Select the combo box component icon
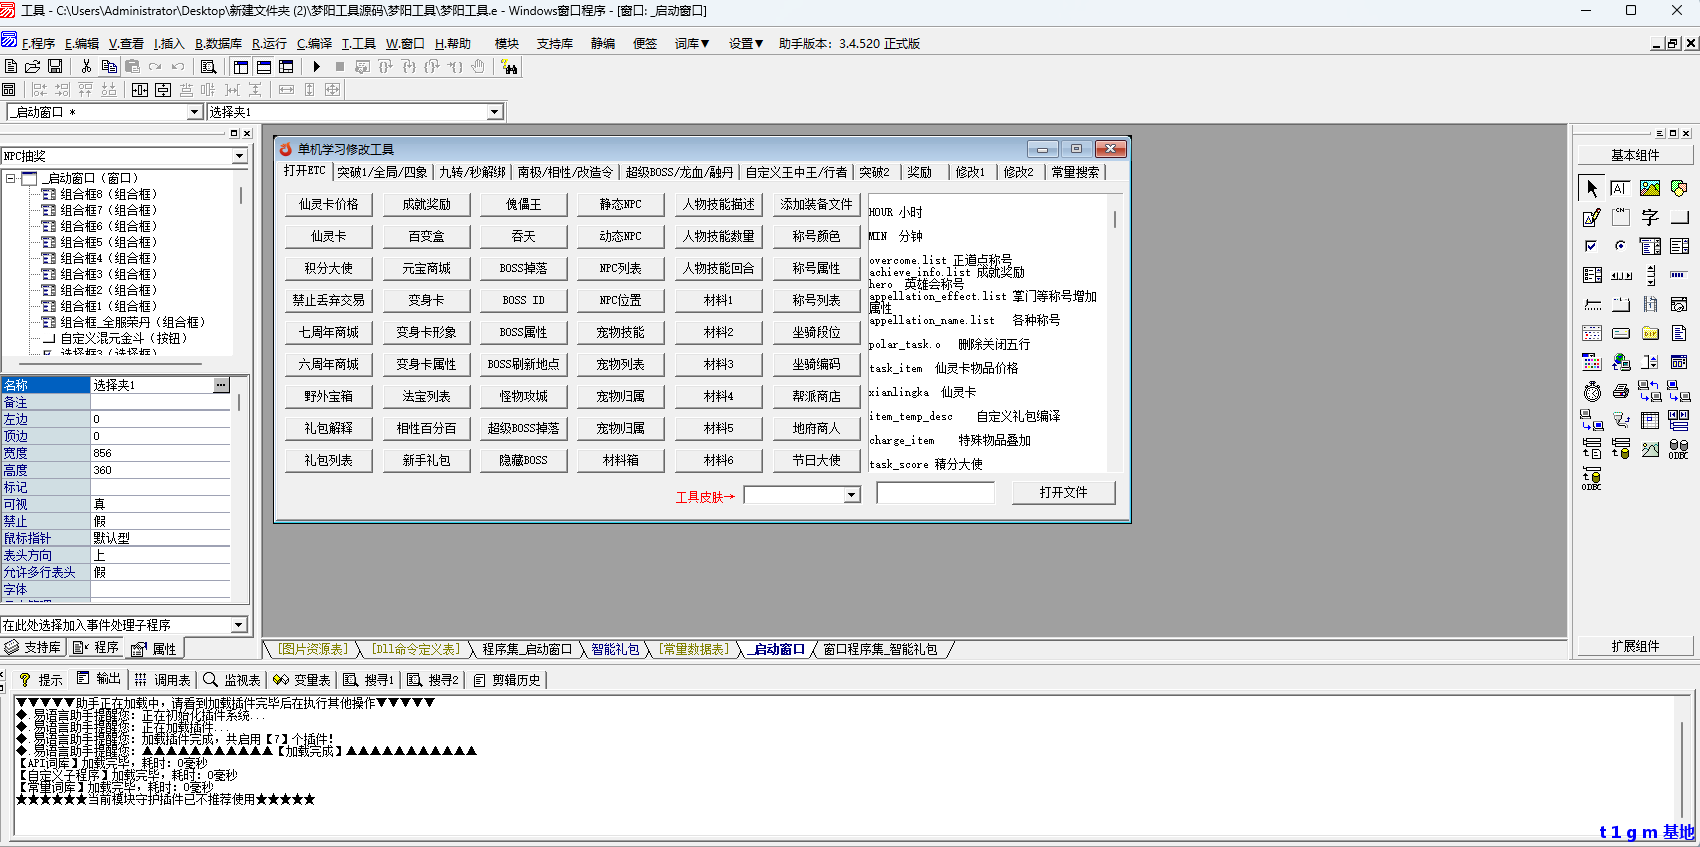 [1650, 246]
